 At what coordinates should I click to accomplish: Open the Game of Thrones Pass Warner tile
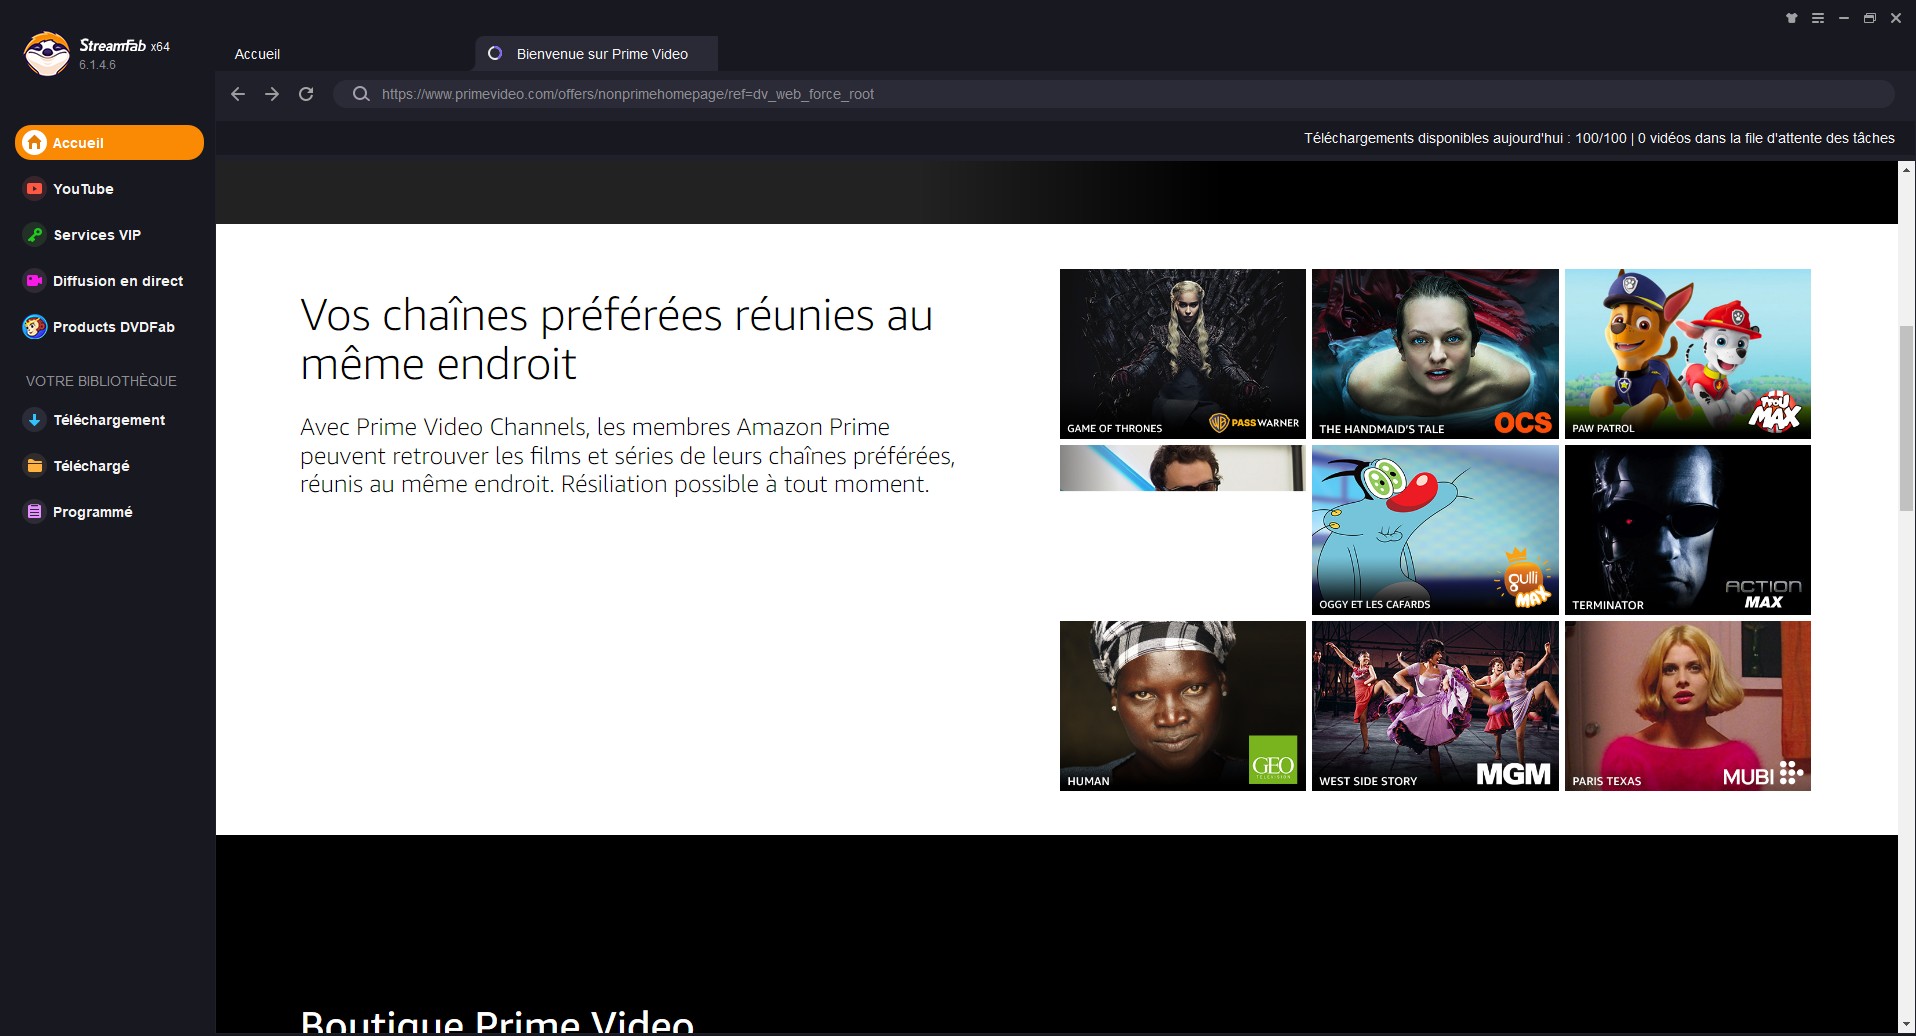pos(1182,354)
